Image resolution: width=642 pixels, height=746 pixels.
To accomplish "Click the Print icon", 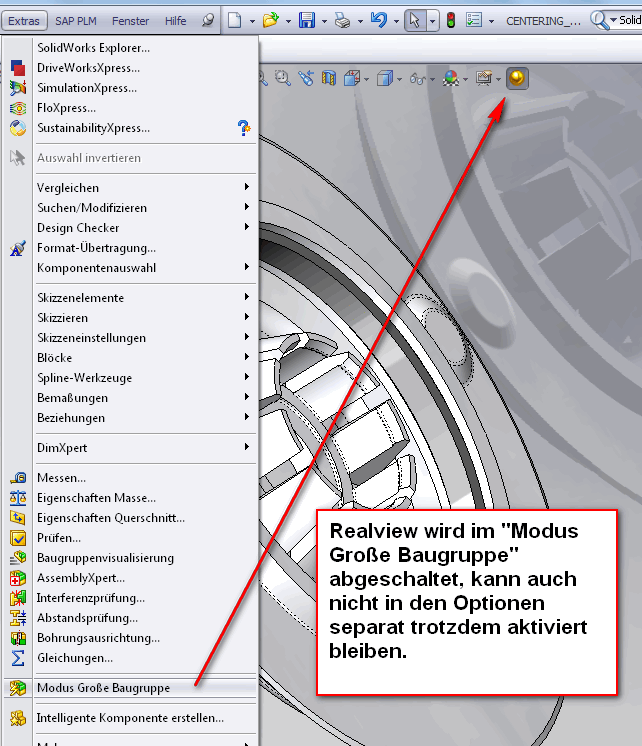I will point(342,20).
